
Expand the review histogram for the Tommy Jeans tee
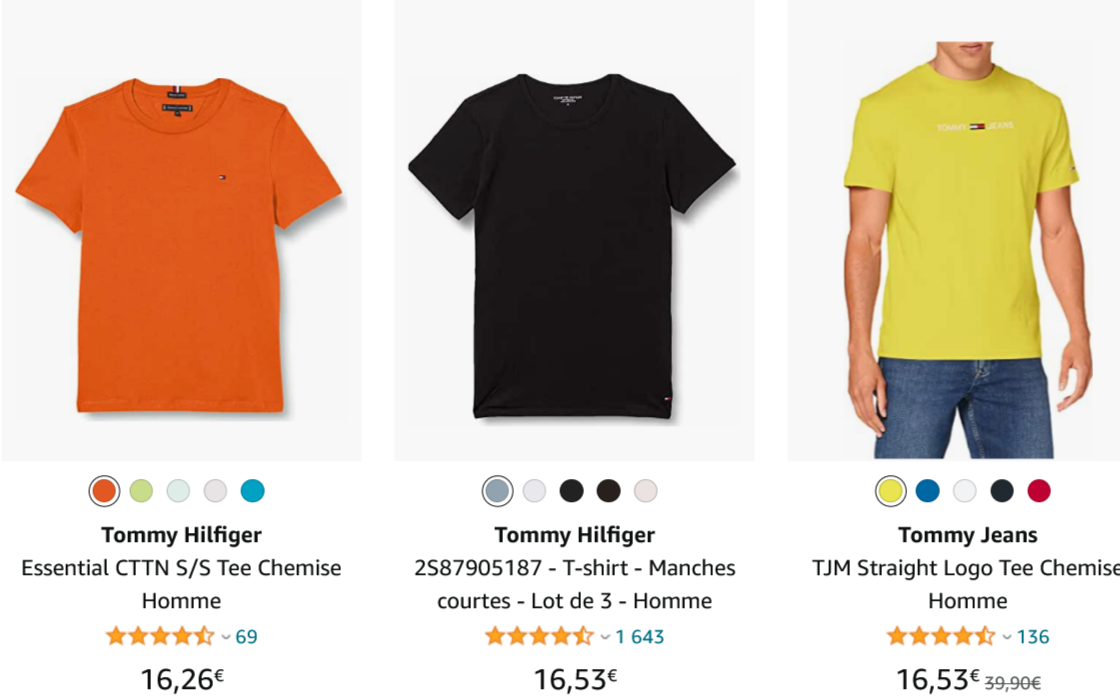(1005, 635)
